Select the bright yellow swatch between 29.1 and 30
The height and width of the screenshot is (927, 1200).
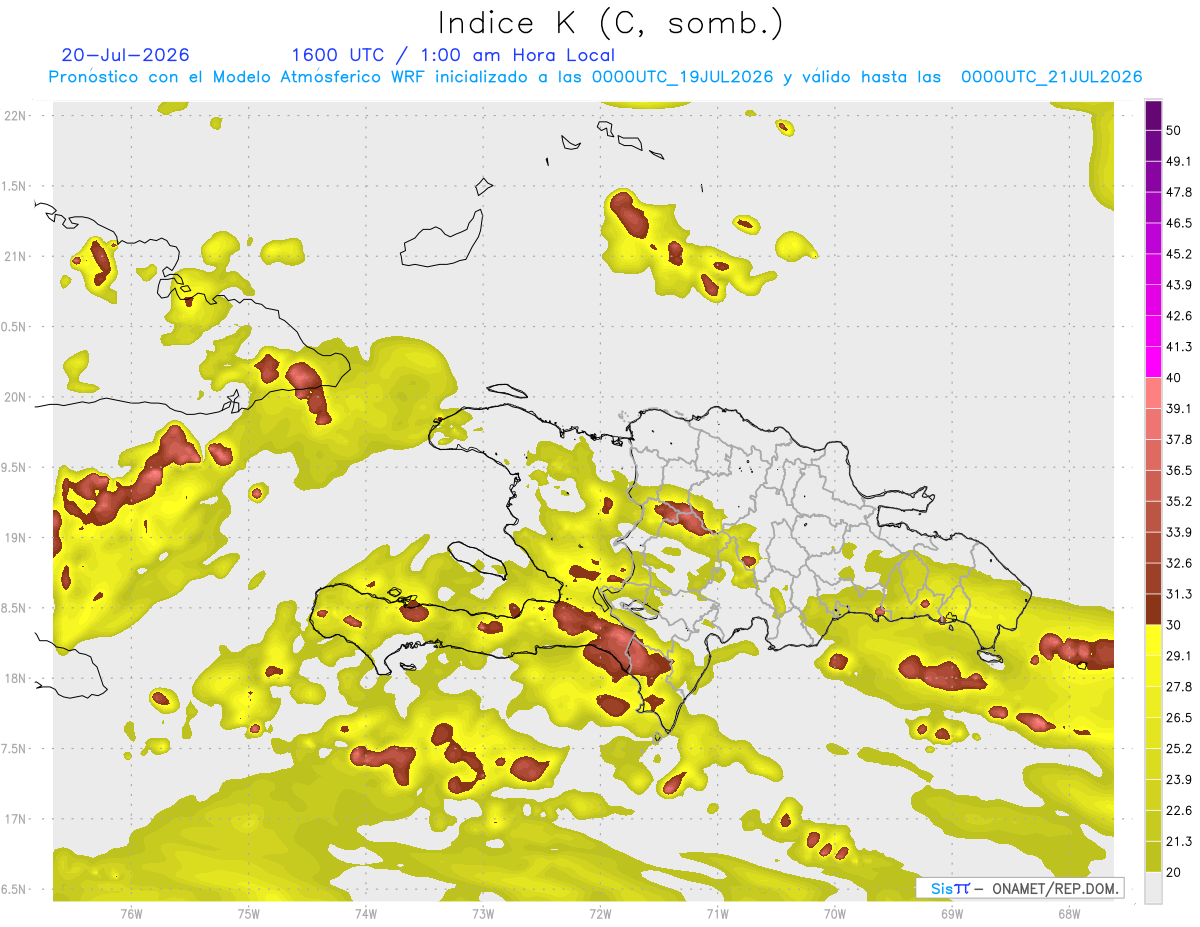coord(1153,640)
